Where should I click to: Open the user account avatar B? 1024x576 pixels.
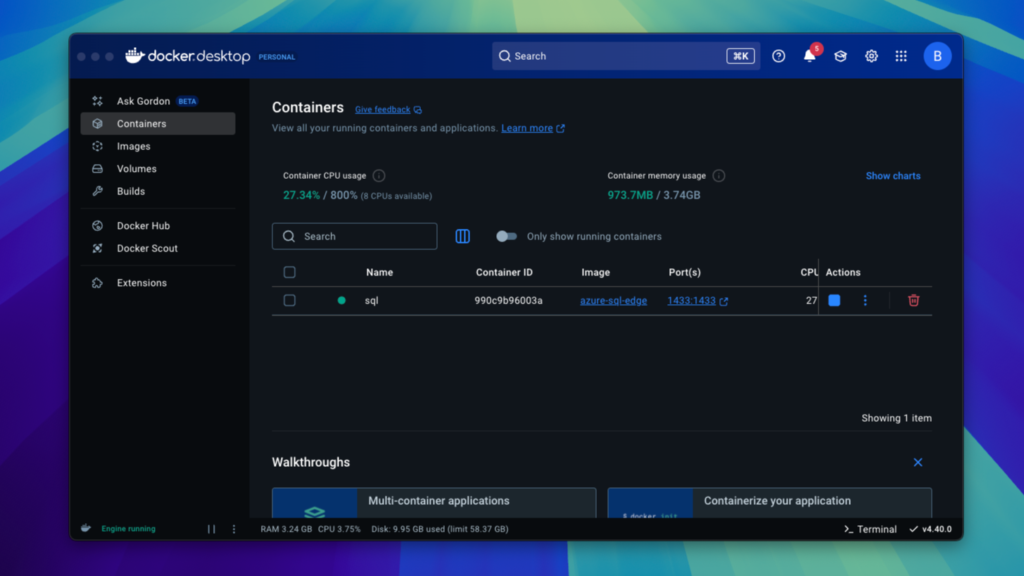937,56
